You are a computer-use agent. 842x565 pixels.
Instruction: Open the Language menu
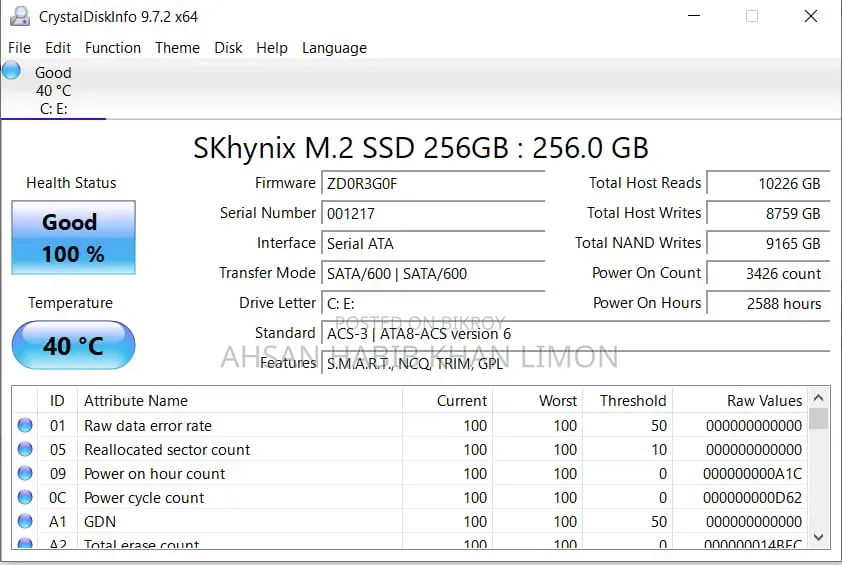(x=334, y=48)
